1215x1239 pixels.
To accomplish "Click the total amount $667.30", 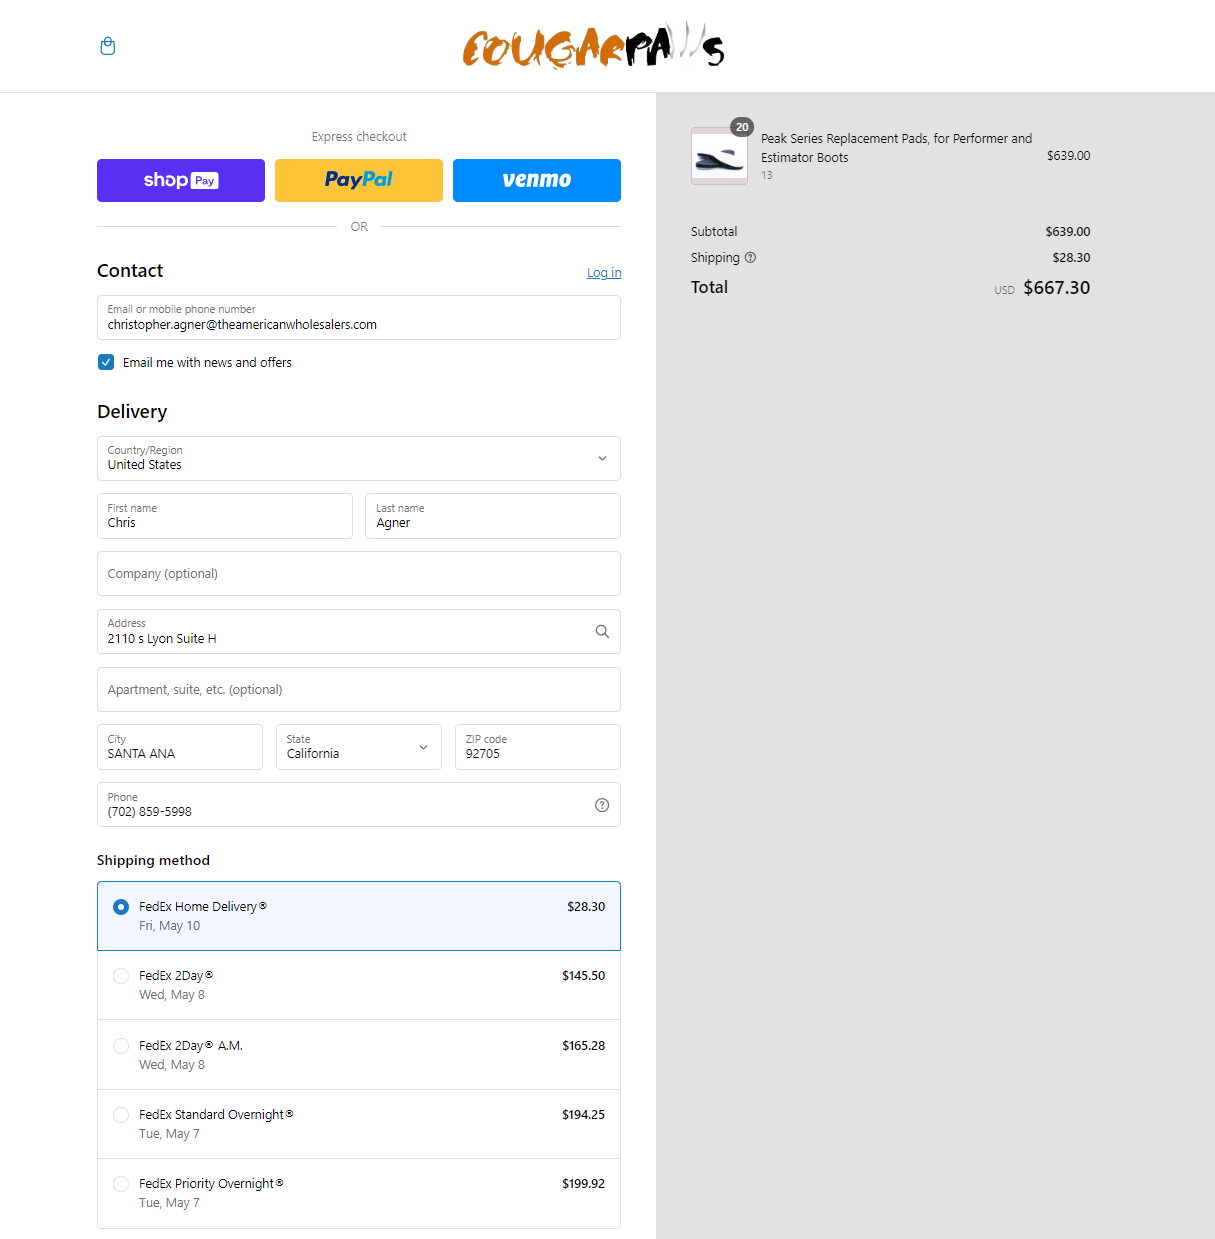I will point(1057,288).
